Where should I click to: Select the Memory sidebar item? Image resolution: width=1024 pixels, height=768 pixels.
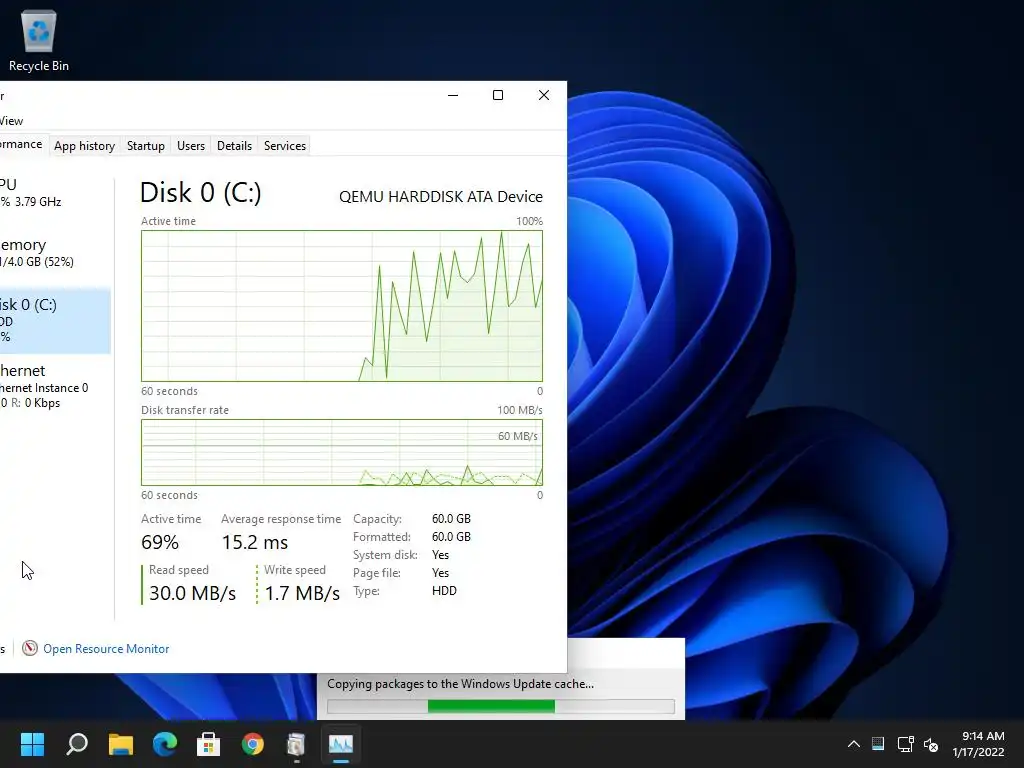tap(55, 253)
